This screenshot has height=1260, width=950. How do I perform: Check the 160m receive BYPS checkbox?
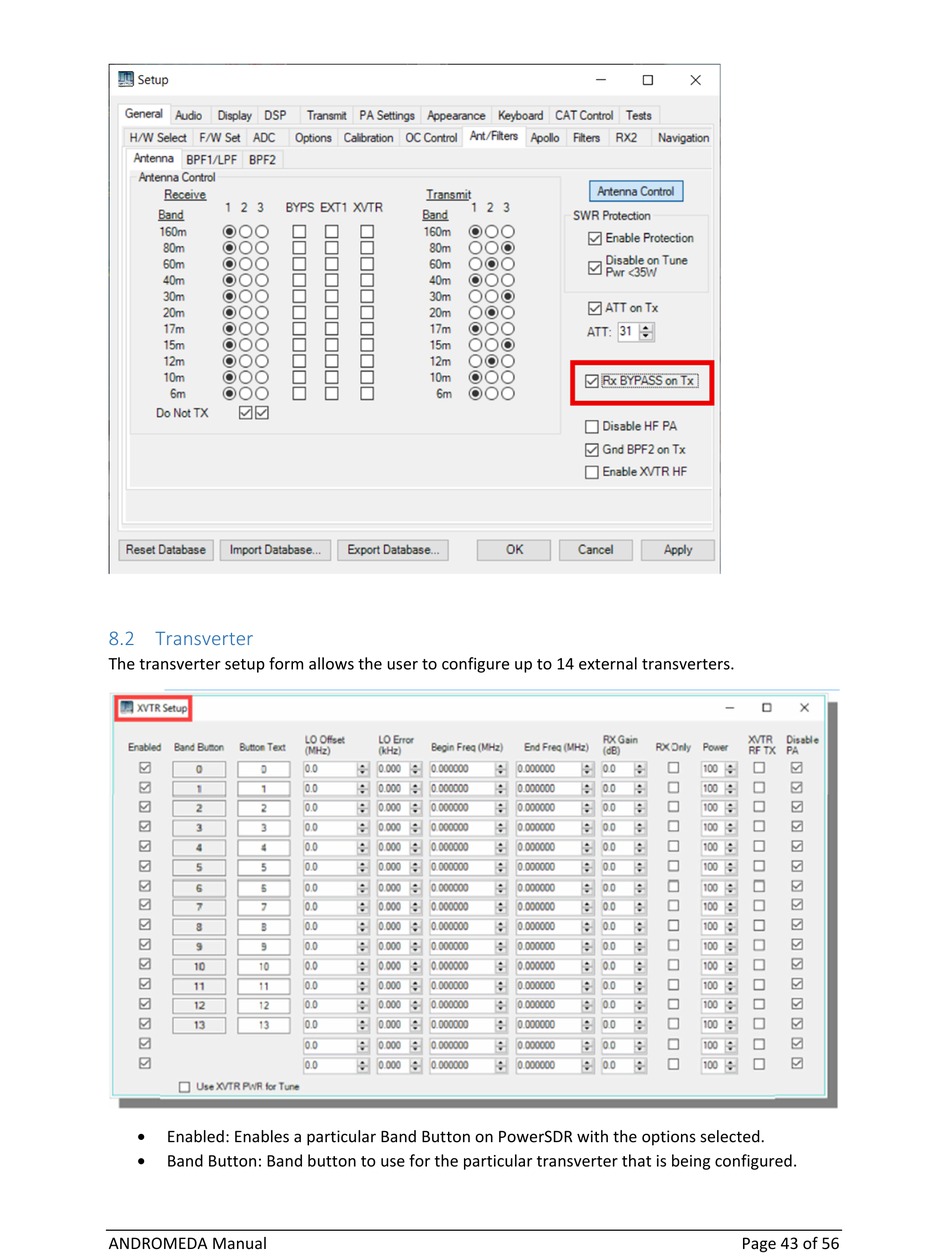click(299, 231)
